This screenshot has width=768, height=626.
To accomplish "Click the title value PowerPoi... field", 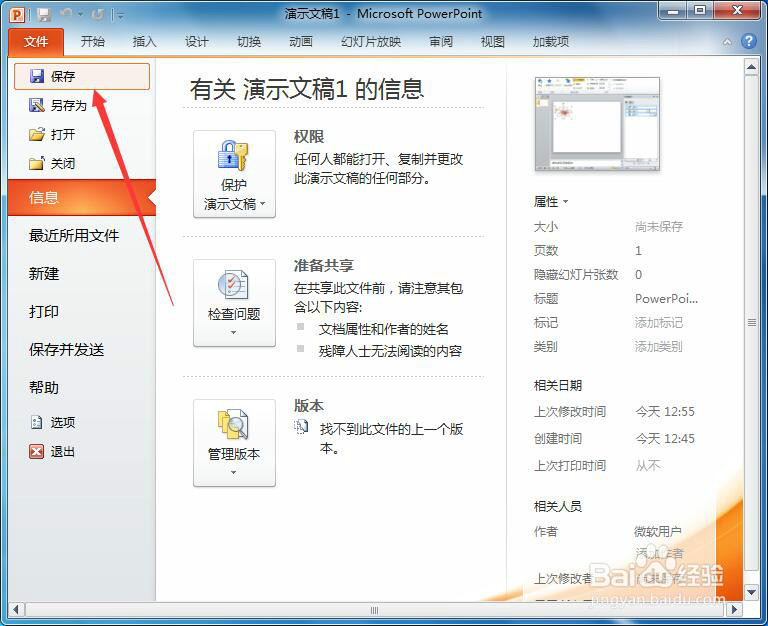I will point(666,298).
